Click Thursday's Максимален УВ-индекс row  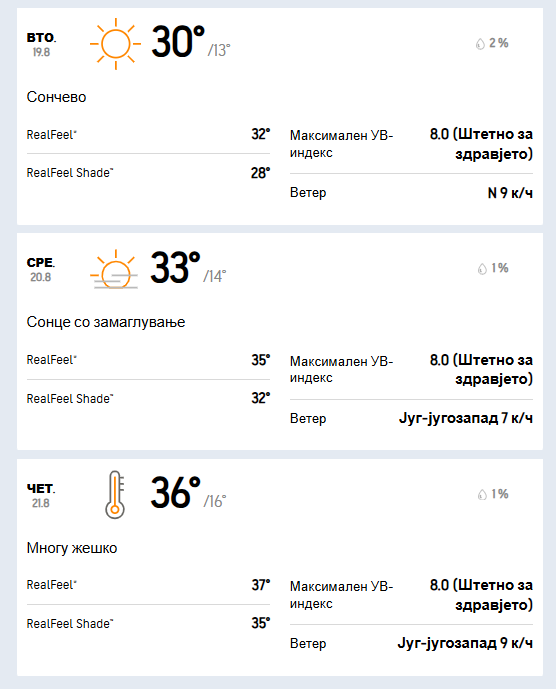411,595
